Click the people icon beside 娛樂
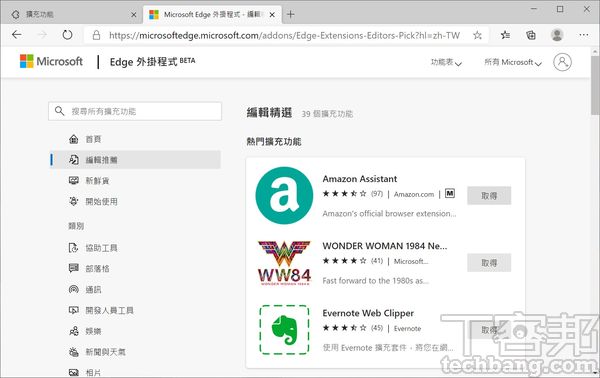Screen dimensions: 600x378 [73, 331]
